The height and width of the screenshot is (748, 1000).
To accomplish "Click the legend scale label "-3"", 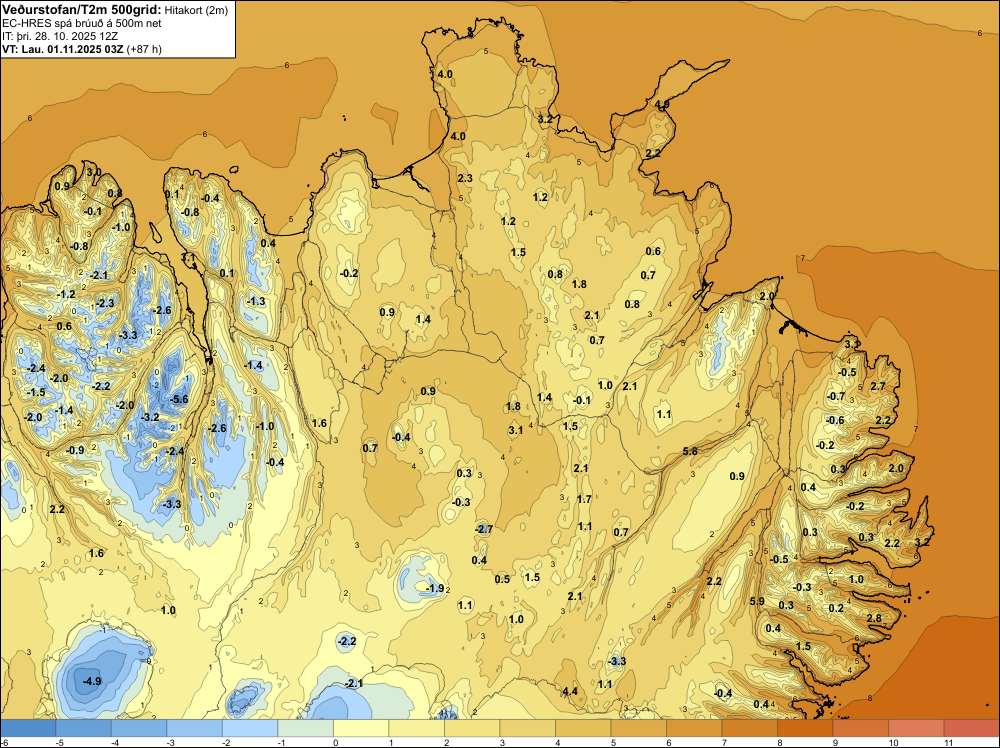I will (x=170, y=742).
